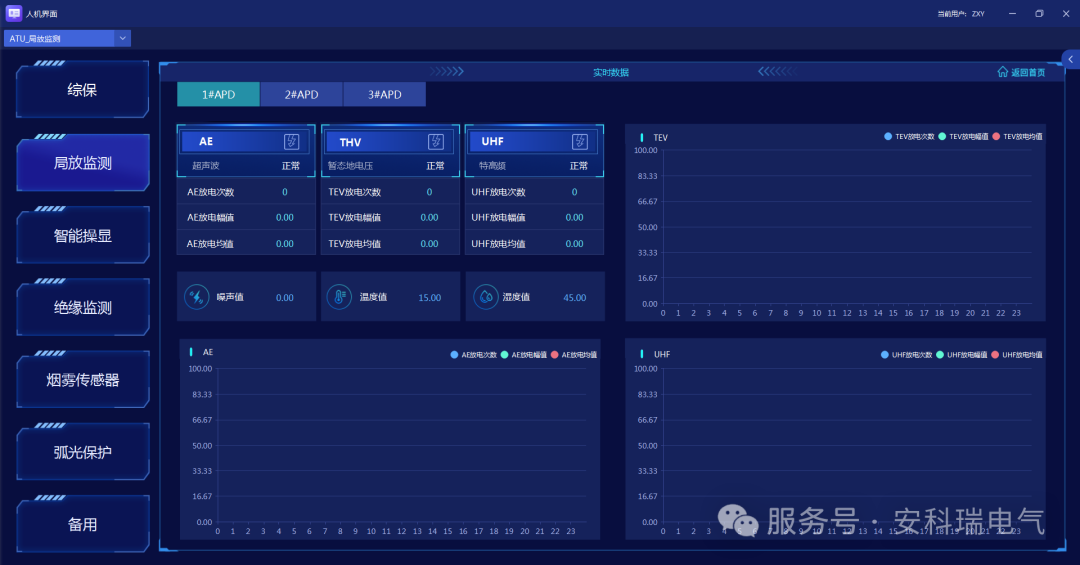This screenshot has height=565, width=1080.
Task: Click the 实时数据 header title
Action: pyautogui.click(x=611, y=72)
